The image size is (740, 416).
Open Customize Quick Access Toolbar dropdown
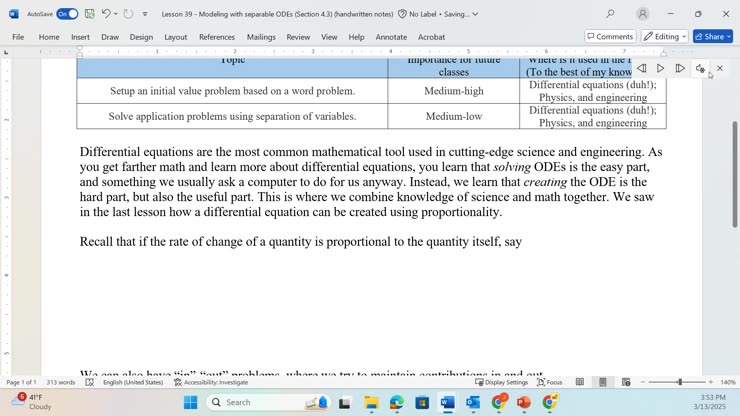tap(145, 14)
